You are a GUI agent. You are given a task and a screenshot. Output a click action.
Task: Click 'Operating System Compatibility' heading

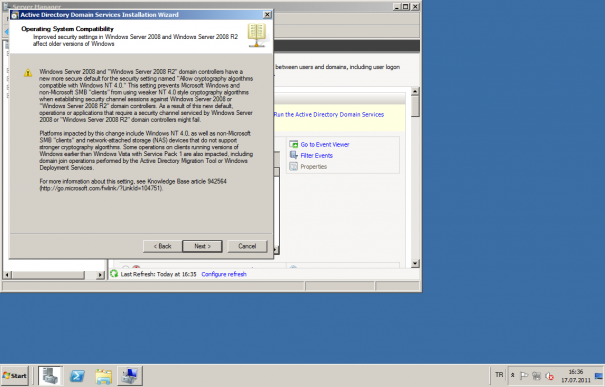point(68,29)
